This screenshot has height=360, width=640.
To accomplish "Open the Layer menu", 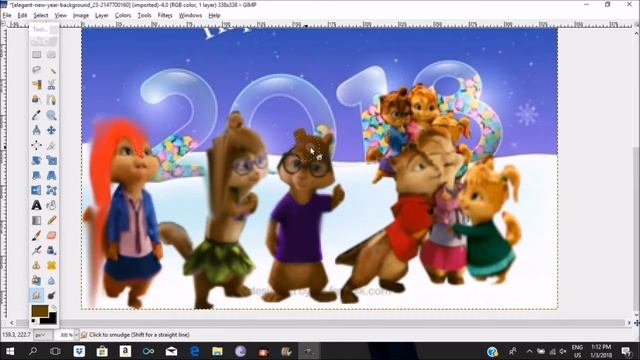I will click(x=102, y=16).
